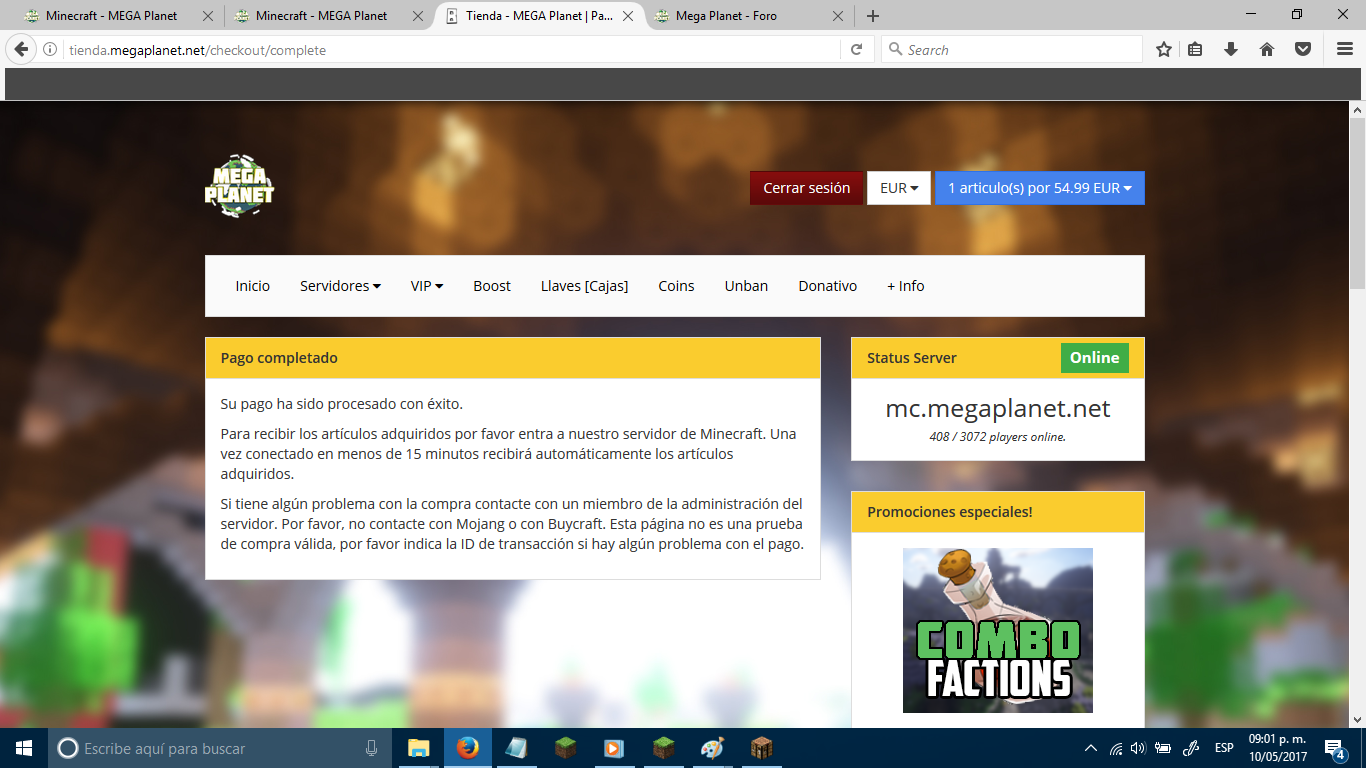This screenshot has width=1366, height=768.
Task: Close the Tienda - MEGA Planet tab
Action: pyautogui.click(x=629, y=16)
